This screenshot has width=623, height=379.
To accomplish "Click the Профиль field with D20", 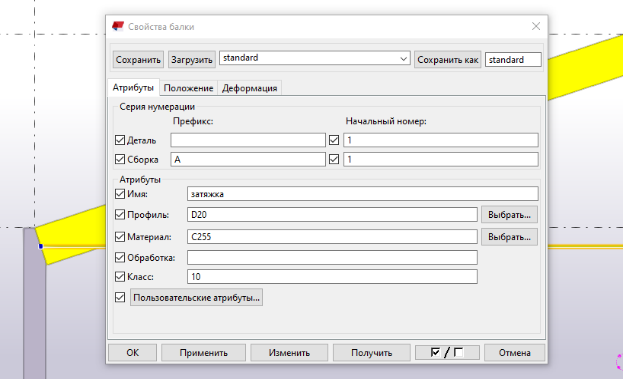I will [x=332, y=215].
